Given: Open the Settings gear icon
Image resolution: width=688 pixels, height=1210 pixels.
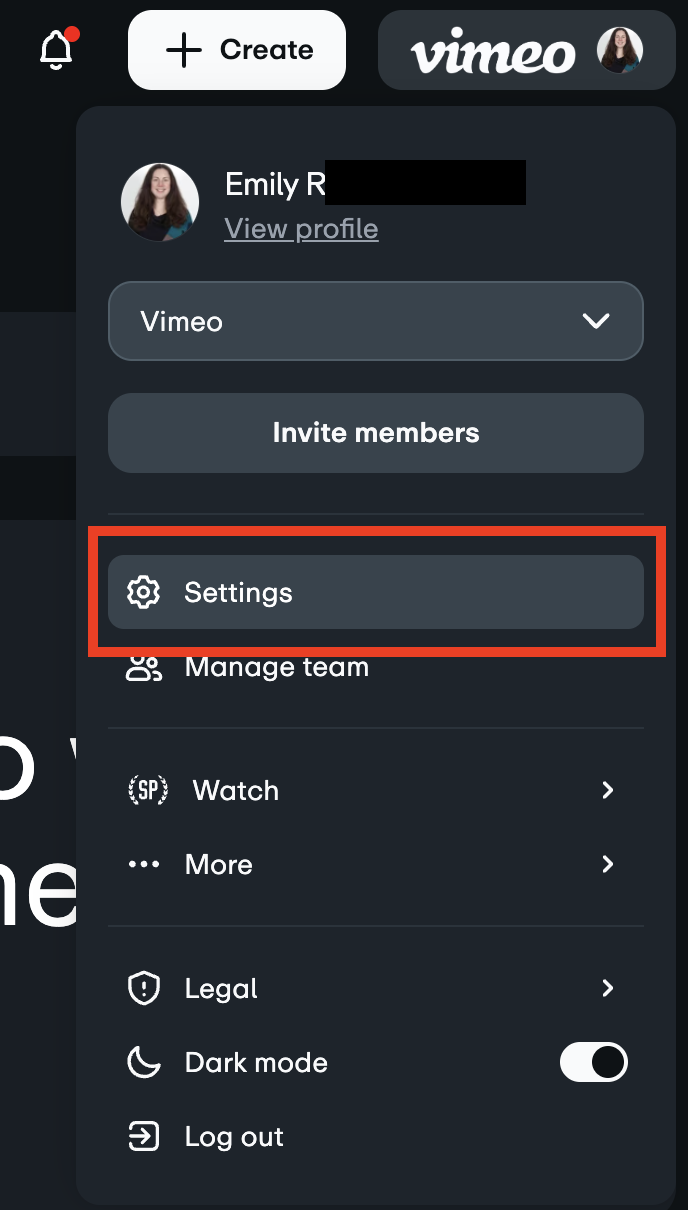Looking at the screenshot, I should 145,592.
